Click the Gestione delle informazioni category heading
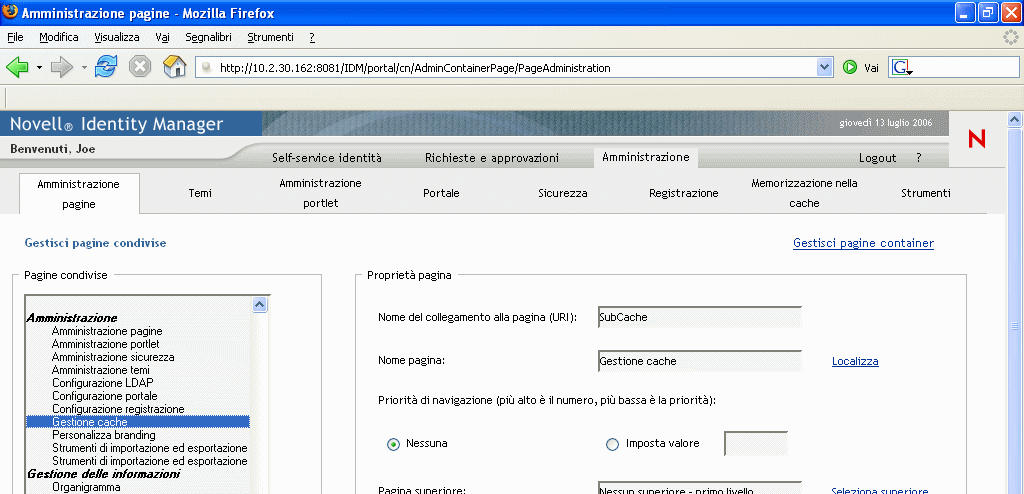 103,474
